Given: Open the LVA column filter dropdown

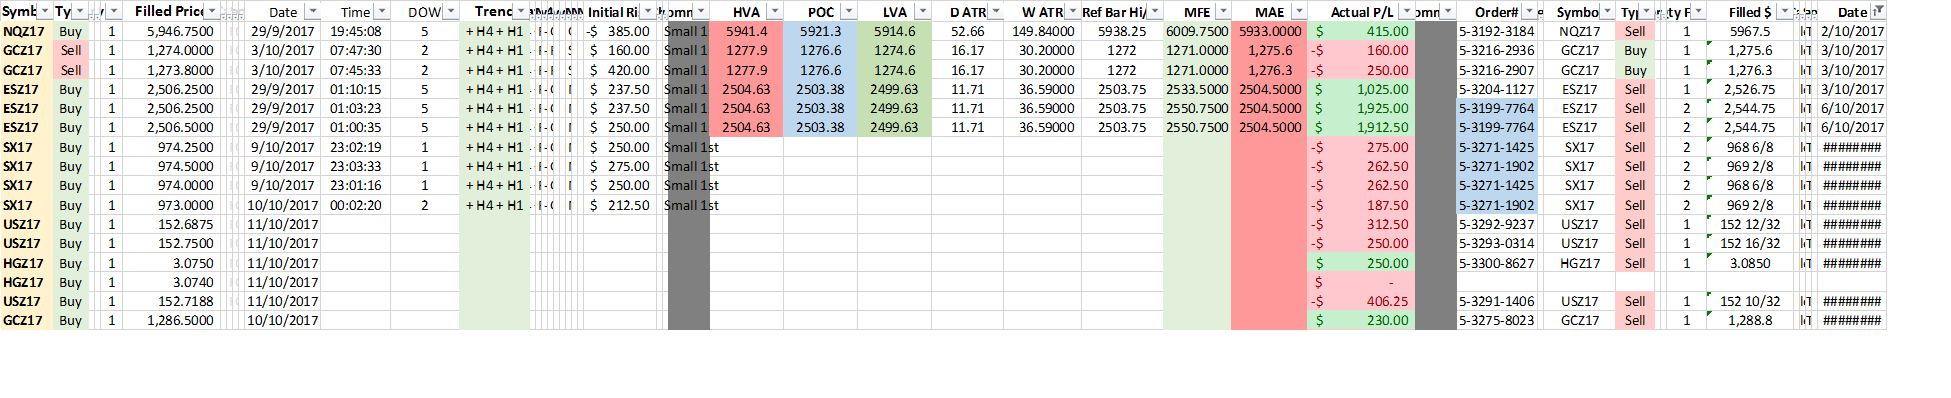Looking at the screenshot, I should point(922,11).
